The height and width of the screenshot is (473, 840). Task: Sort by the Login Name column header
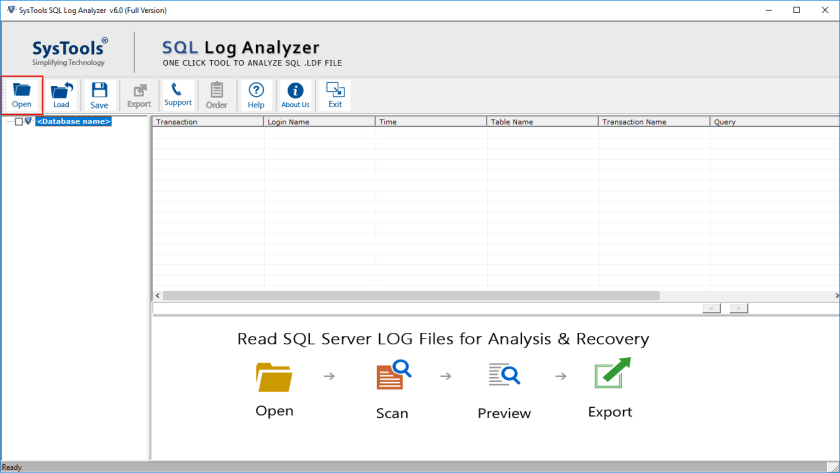point(319,122)
